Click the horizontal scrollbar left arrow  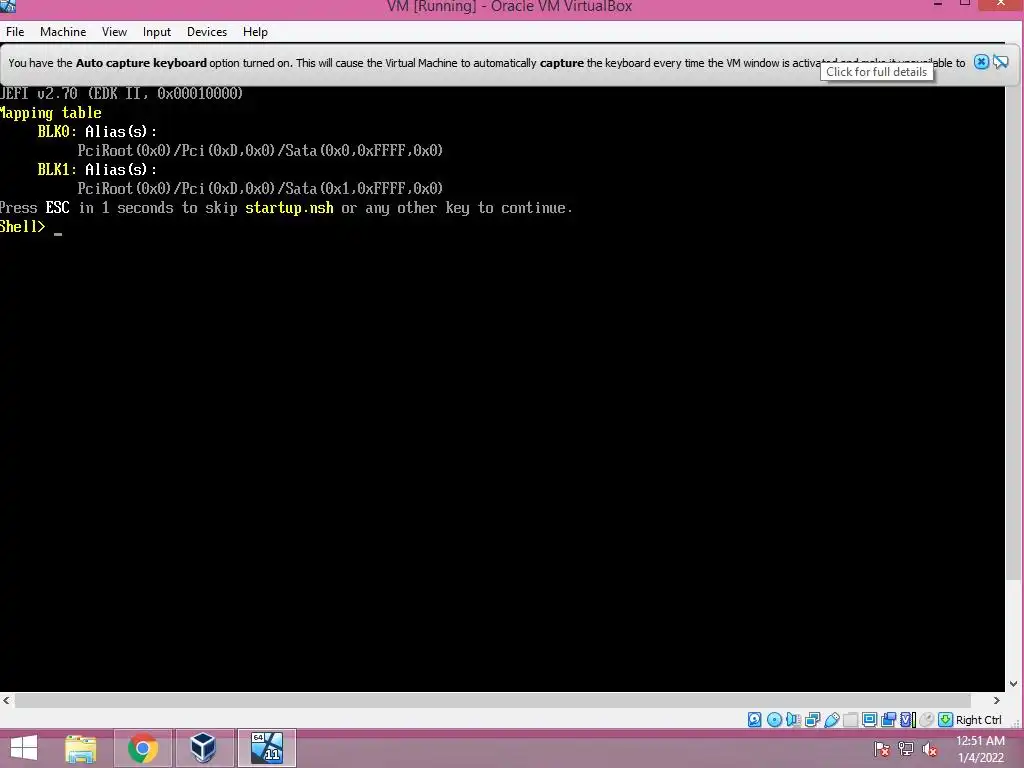tap(7, 700)
